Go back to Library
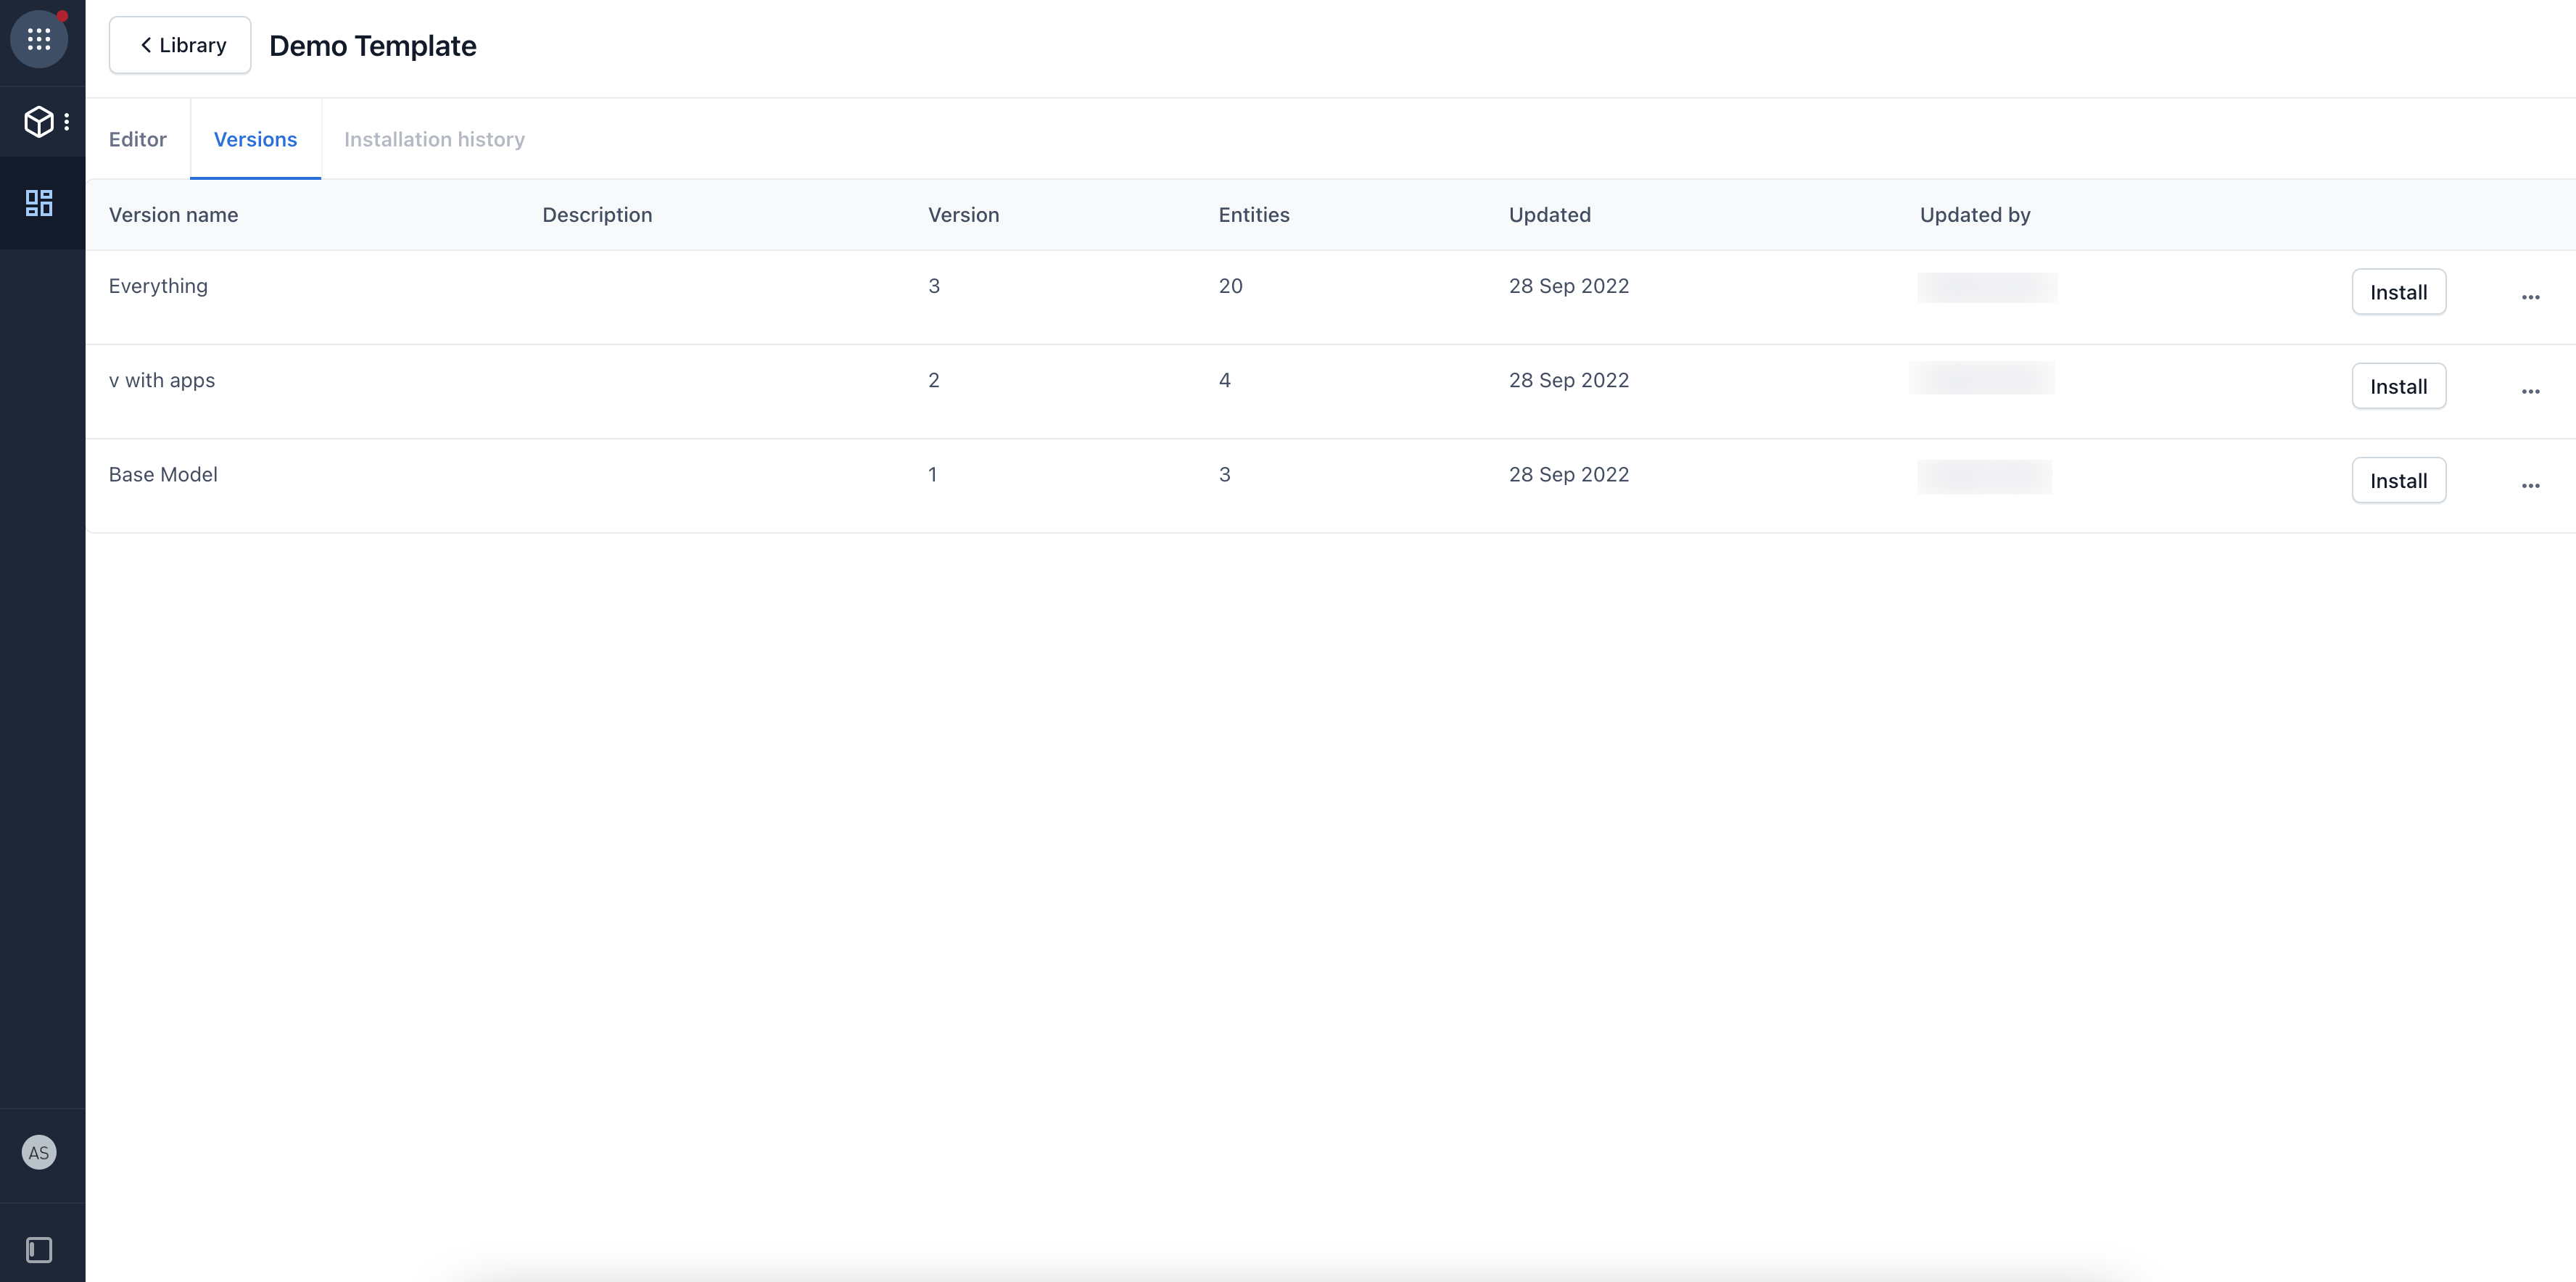 click(x=180, y=45)
